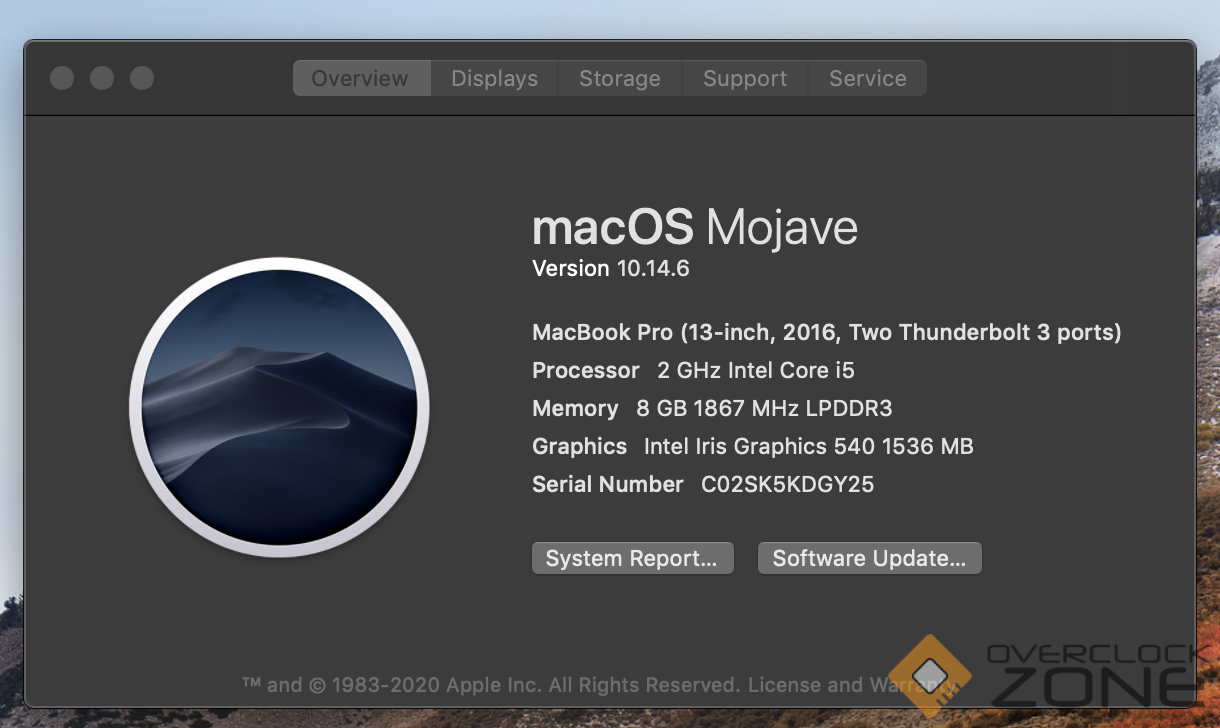1220x728 pixels.
Task: Click the Intel Iris Graphics 540 line
Action: pos(752,447)
